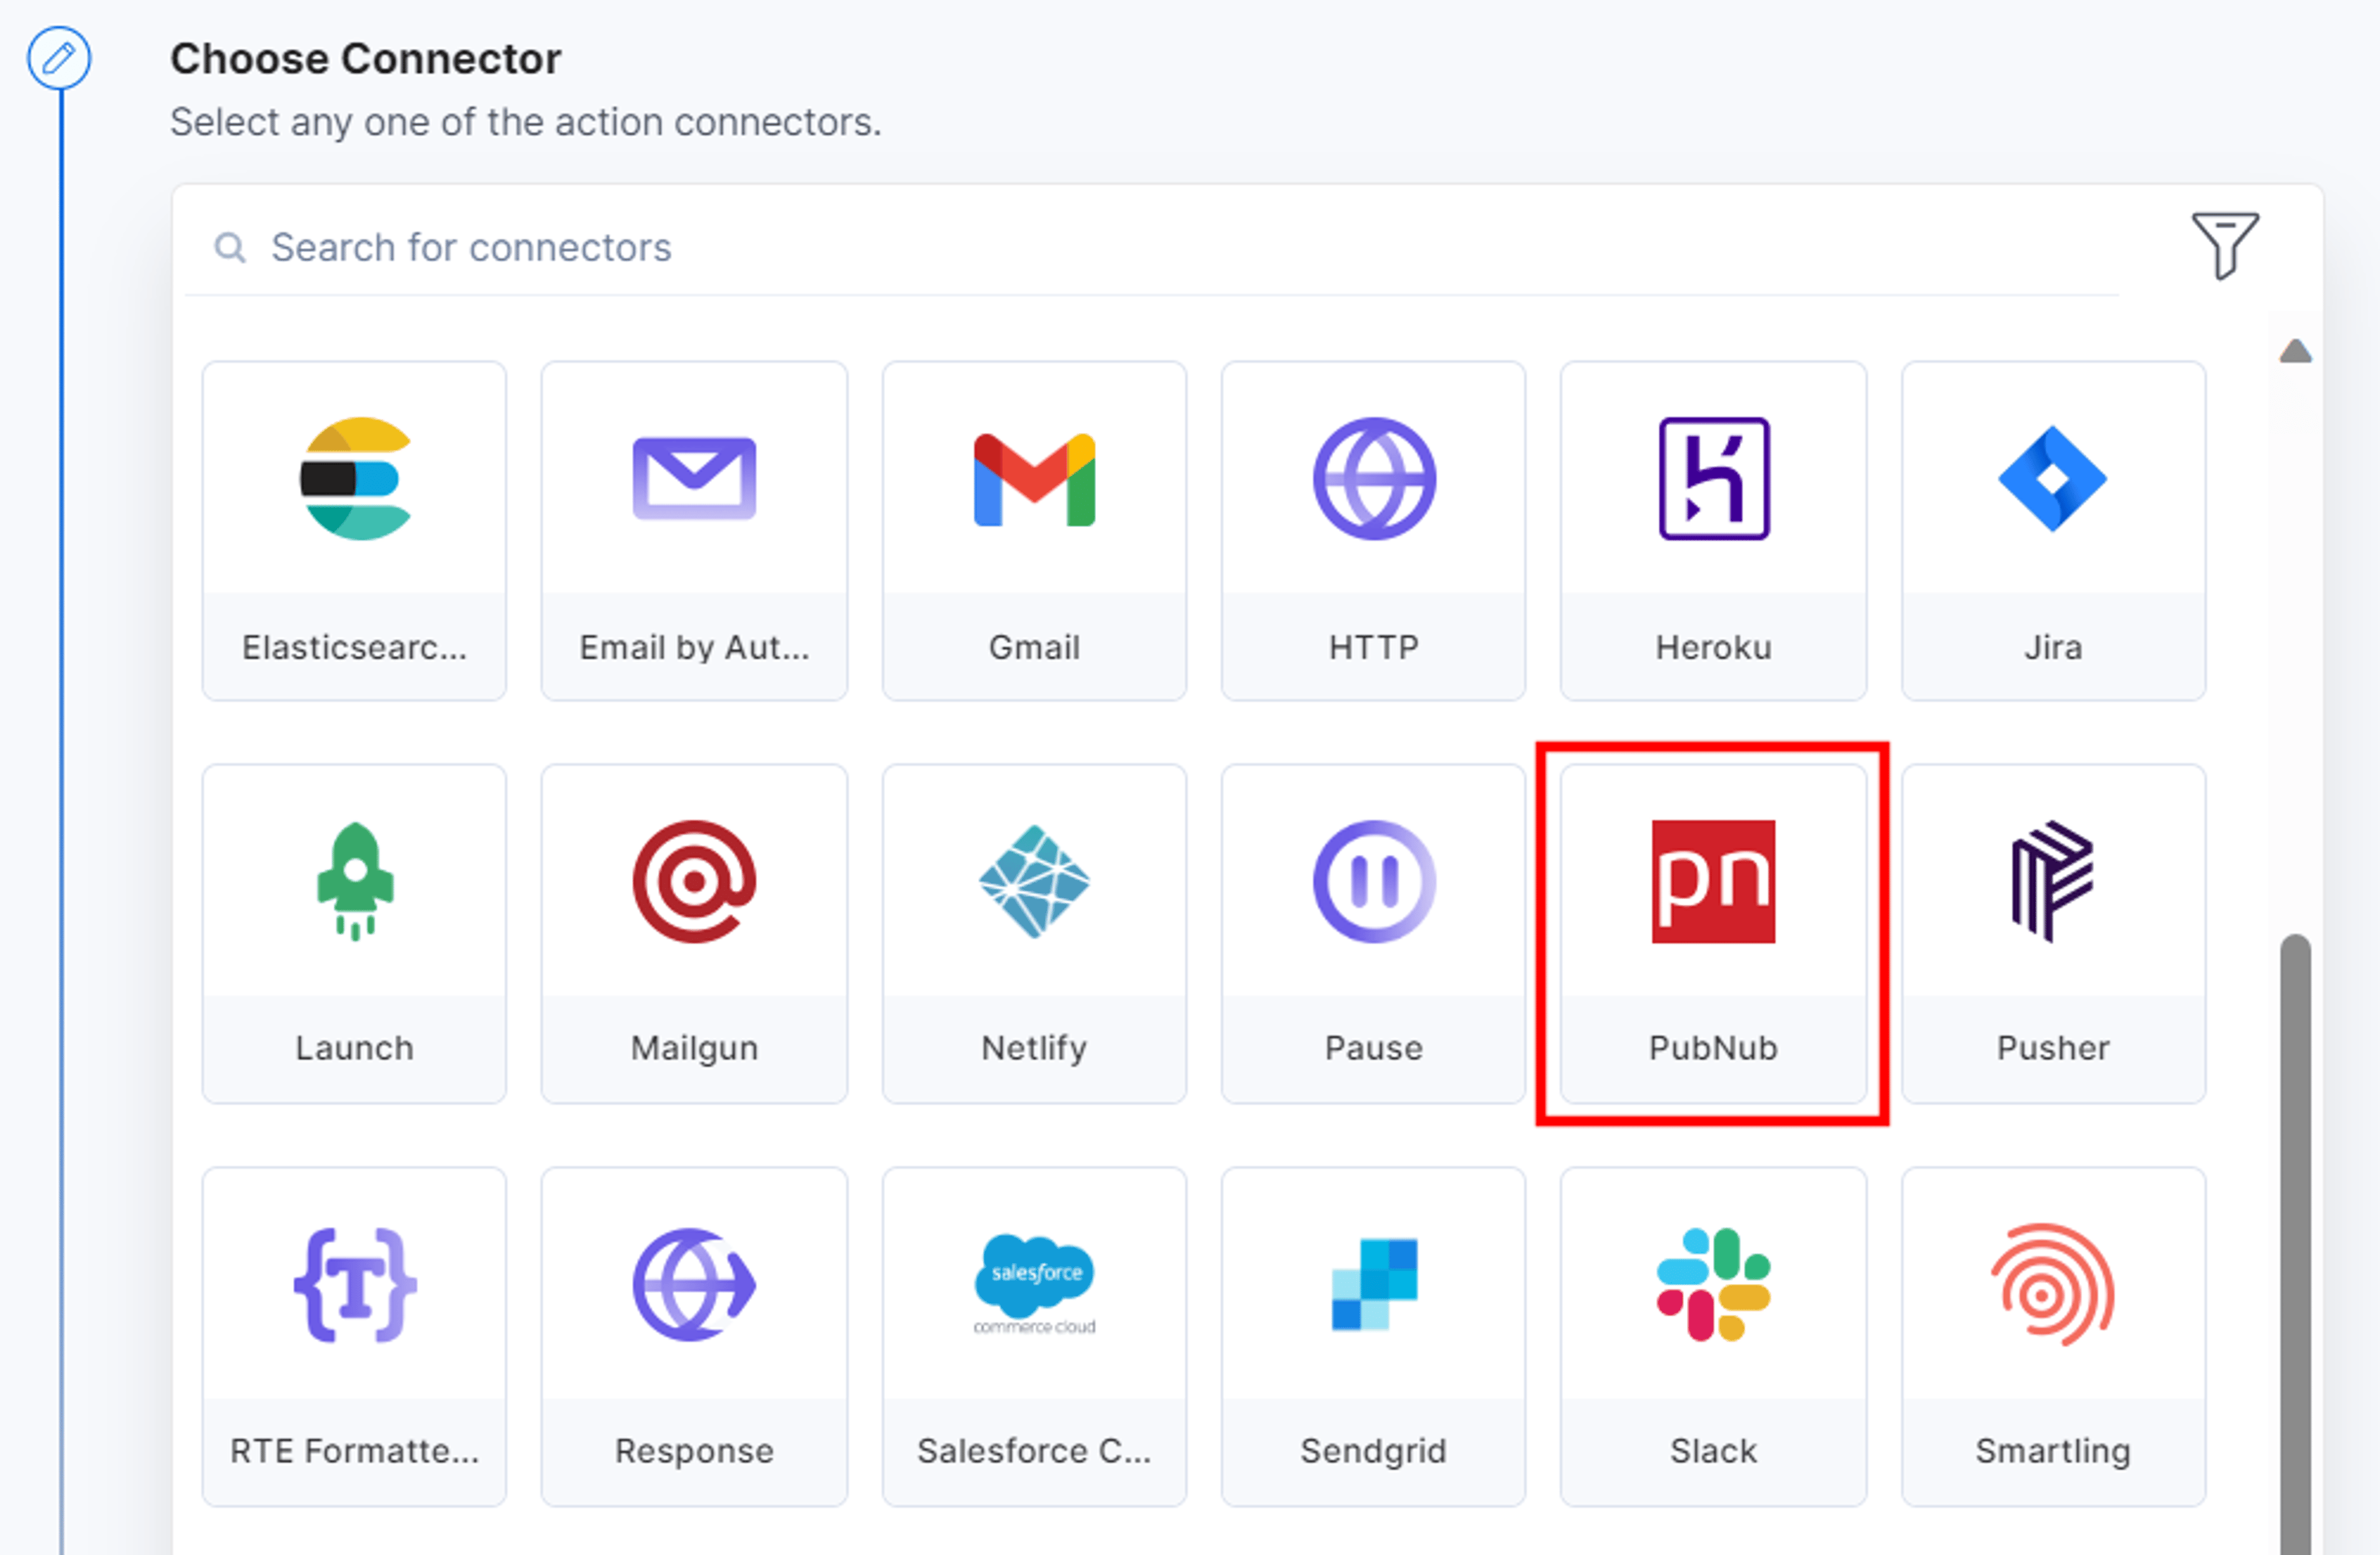Viewport: 2380px width, 1555px height.
Task: Select the HTTP globe icon
Action: coord(1374,479)
